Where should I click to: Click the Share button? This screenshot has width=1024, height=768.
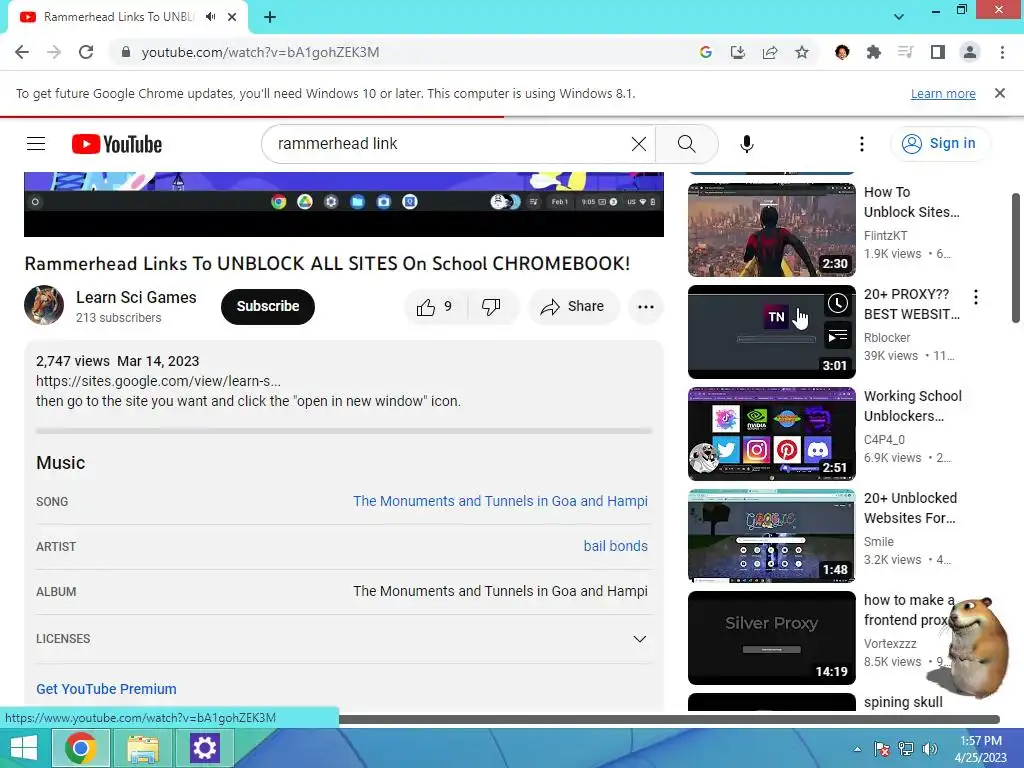click(573, 306)
